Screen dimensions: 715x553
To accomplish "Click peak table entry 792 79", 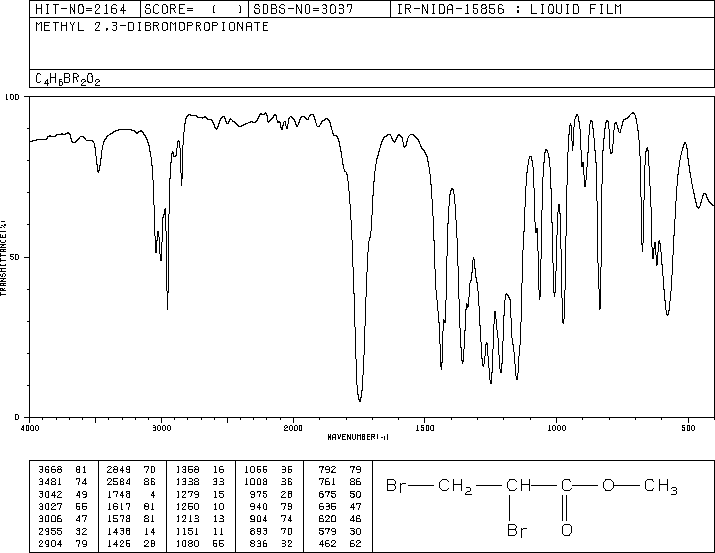I will (x=340, y=469).
